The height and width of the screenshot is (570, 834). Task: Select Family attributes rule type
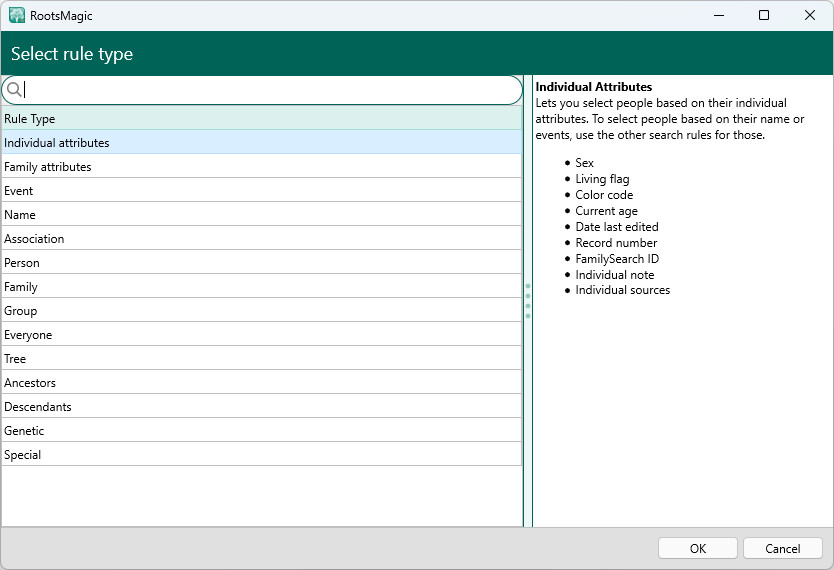pyautogui.click(x=262, y=166)
